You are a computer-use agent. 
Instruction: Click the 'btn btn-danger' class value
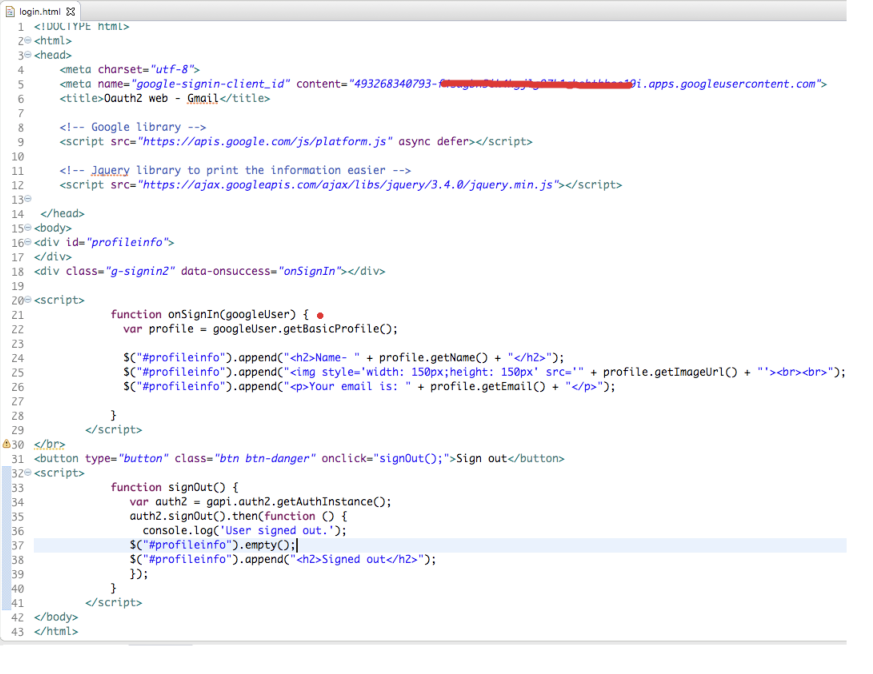(265, 459)
